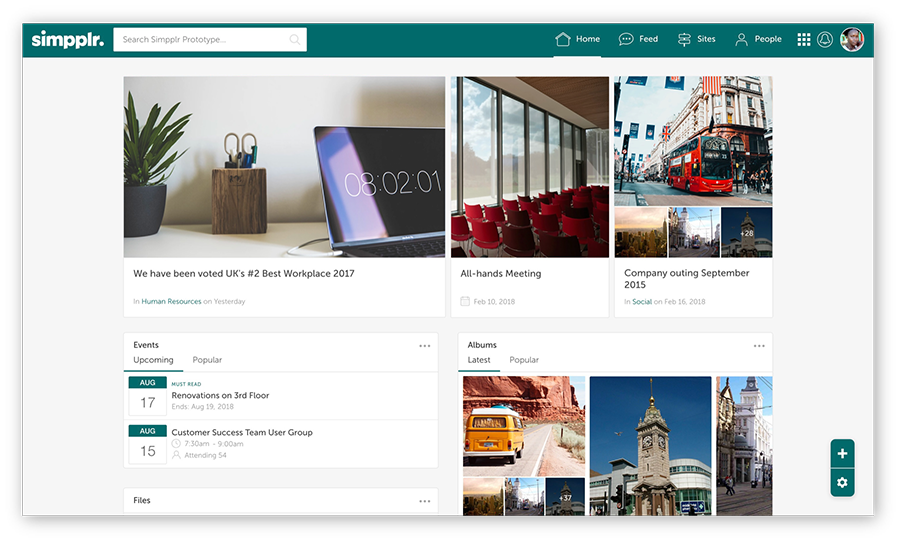Open the clock tower album photo
Viewport: 900px width, 542px height.
(650, 446)
